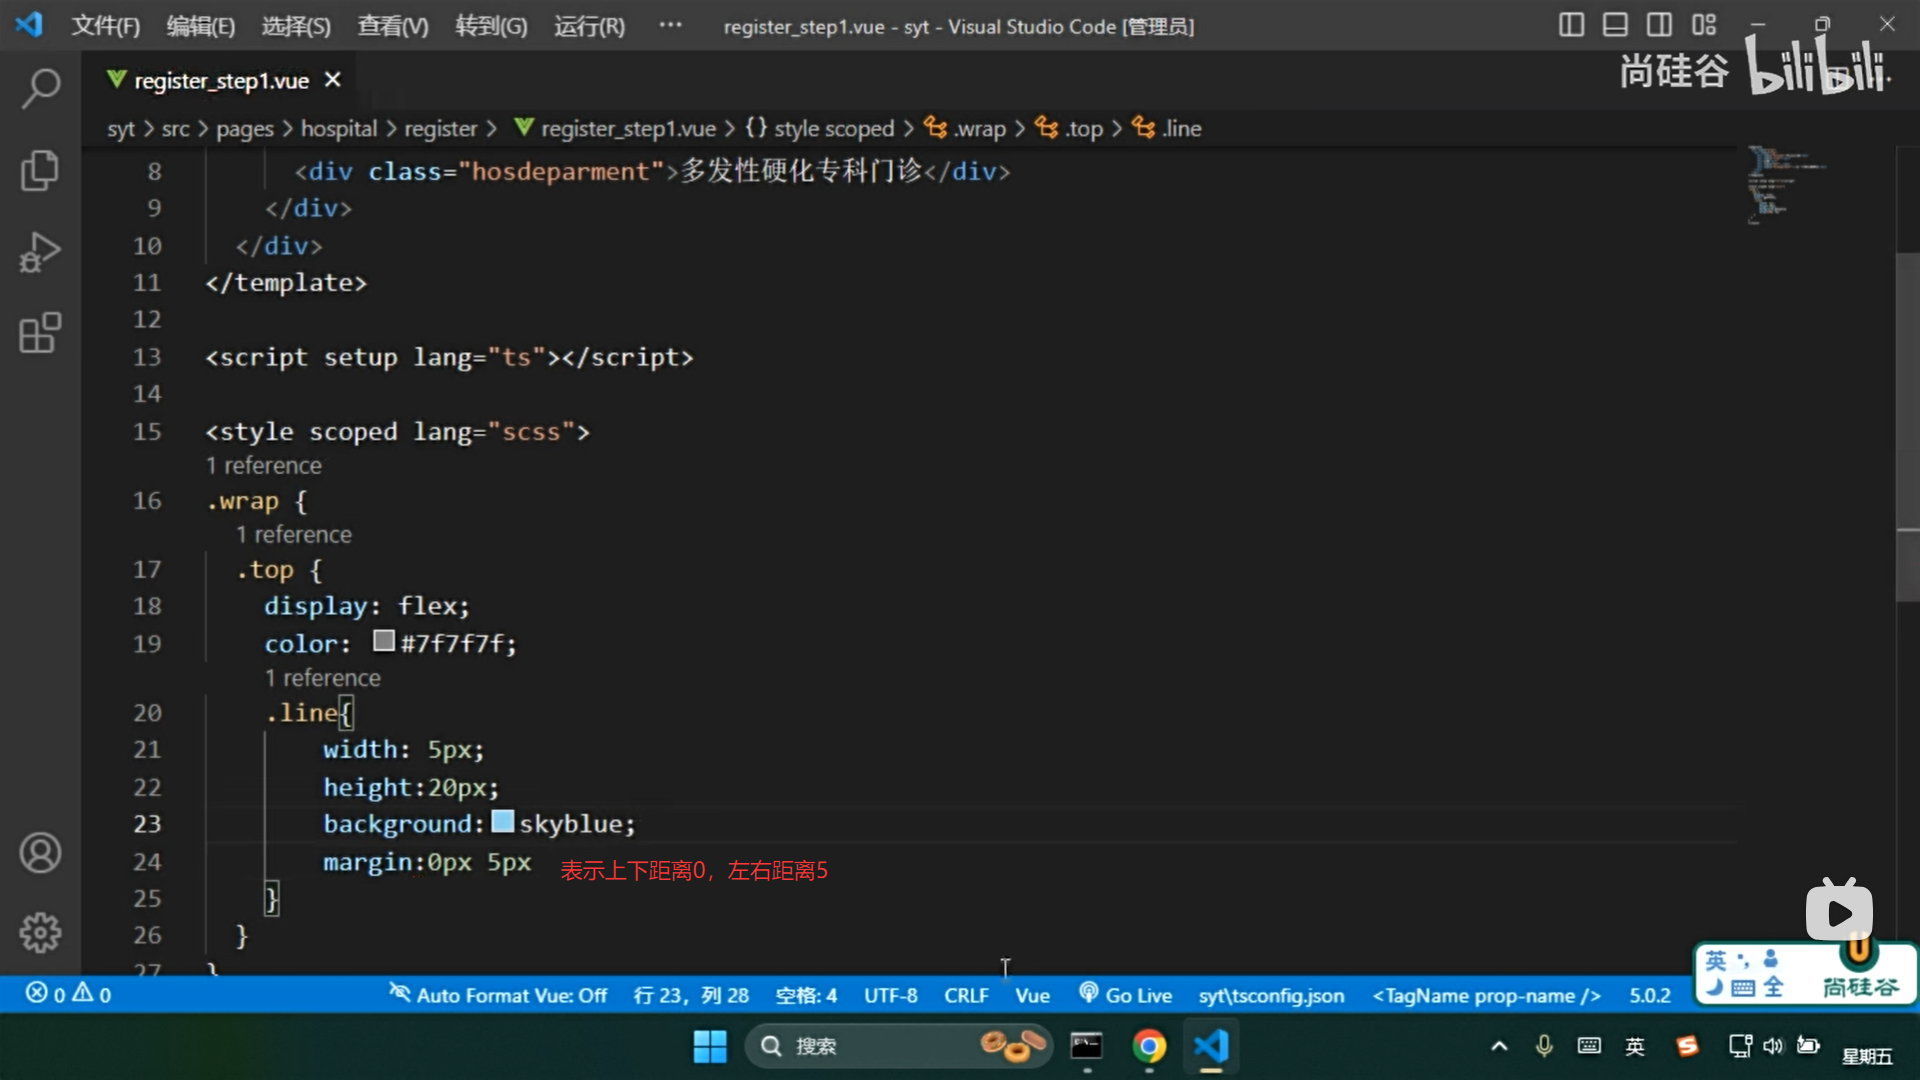Open errors and warnings status indicator

click(68, 994)
